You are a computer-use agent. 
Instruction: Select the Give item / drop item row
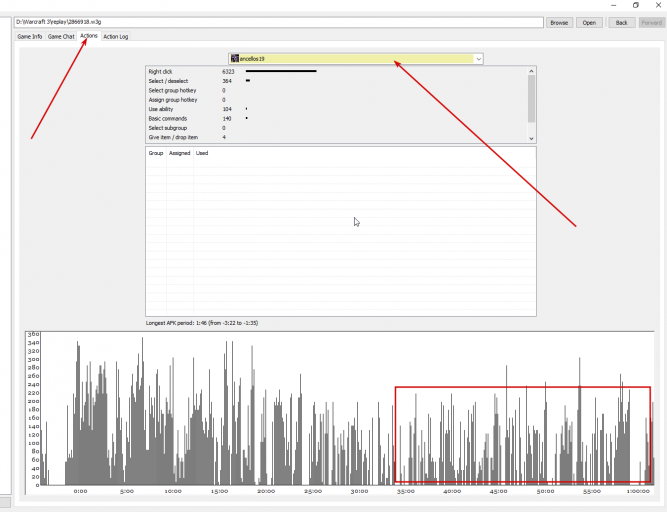[336, 137]
